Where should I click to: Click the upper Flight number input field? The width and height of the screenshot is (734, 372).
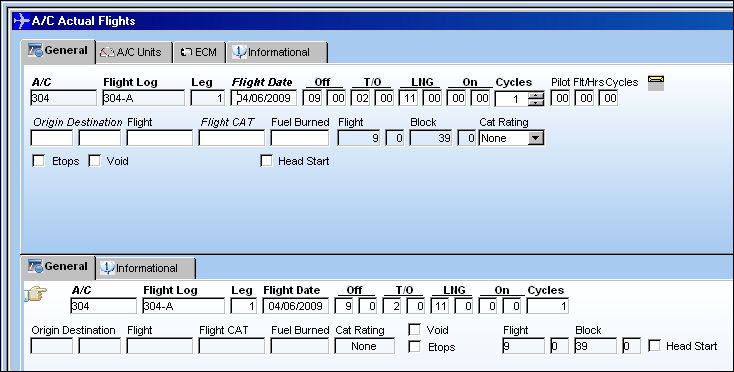pyautogui.click(x=160, y=138)
